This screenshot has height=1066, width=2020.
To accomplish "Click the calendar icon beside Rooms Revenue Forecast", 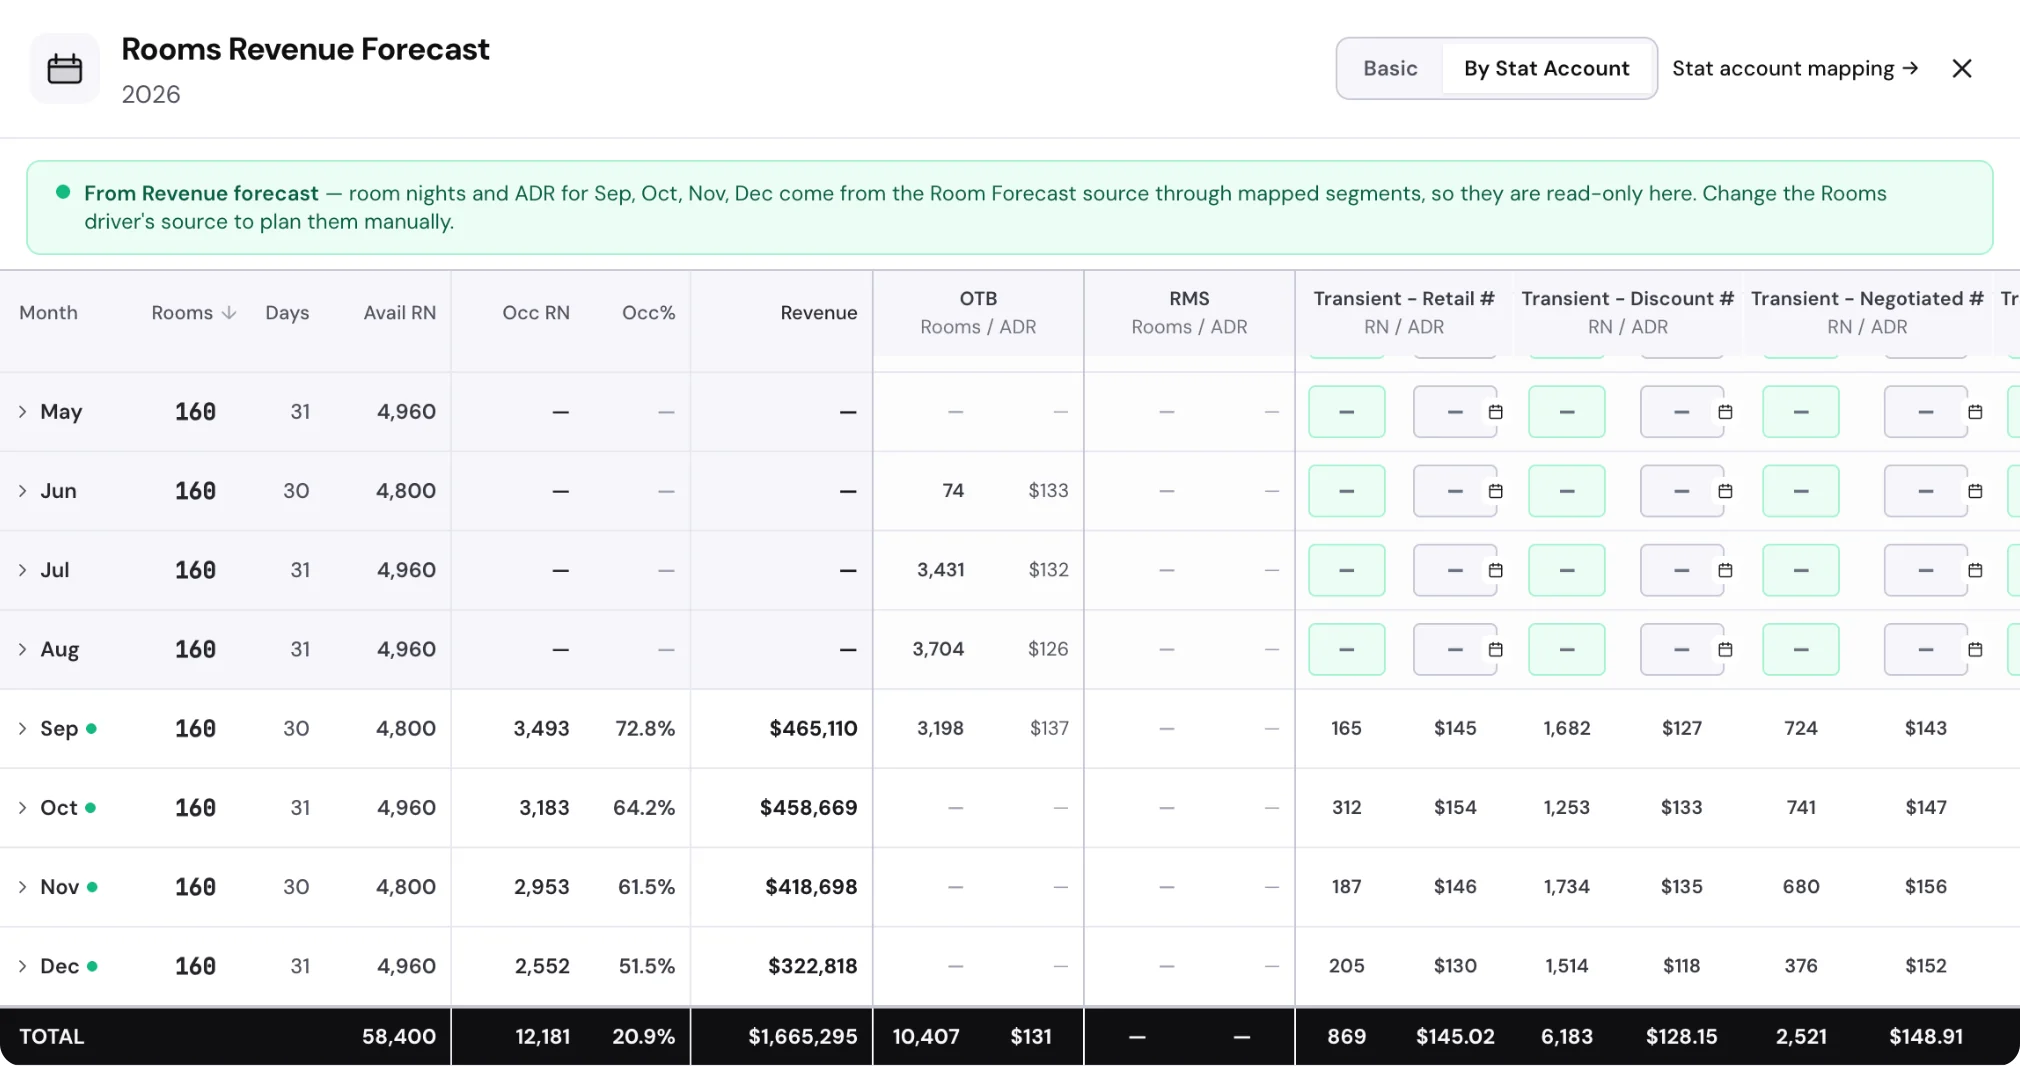I will pos(65,69).
